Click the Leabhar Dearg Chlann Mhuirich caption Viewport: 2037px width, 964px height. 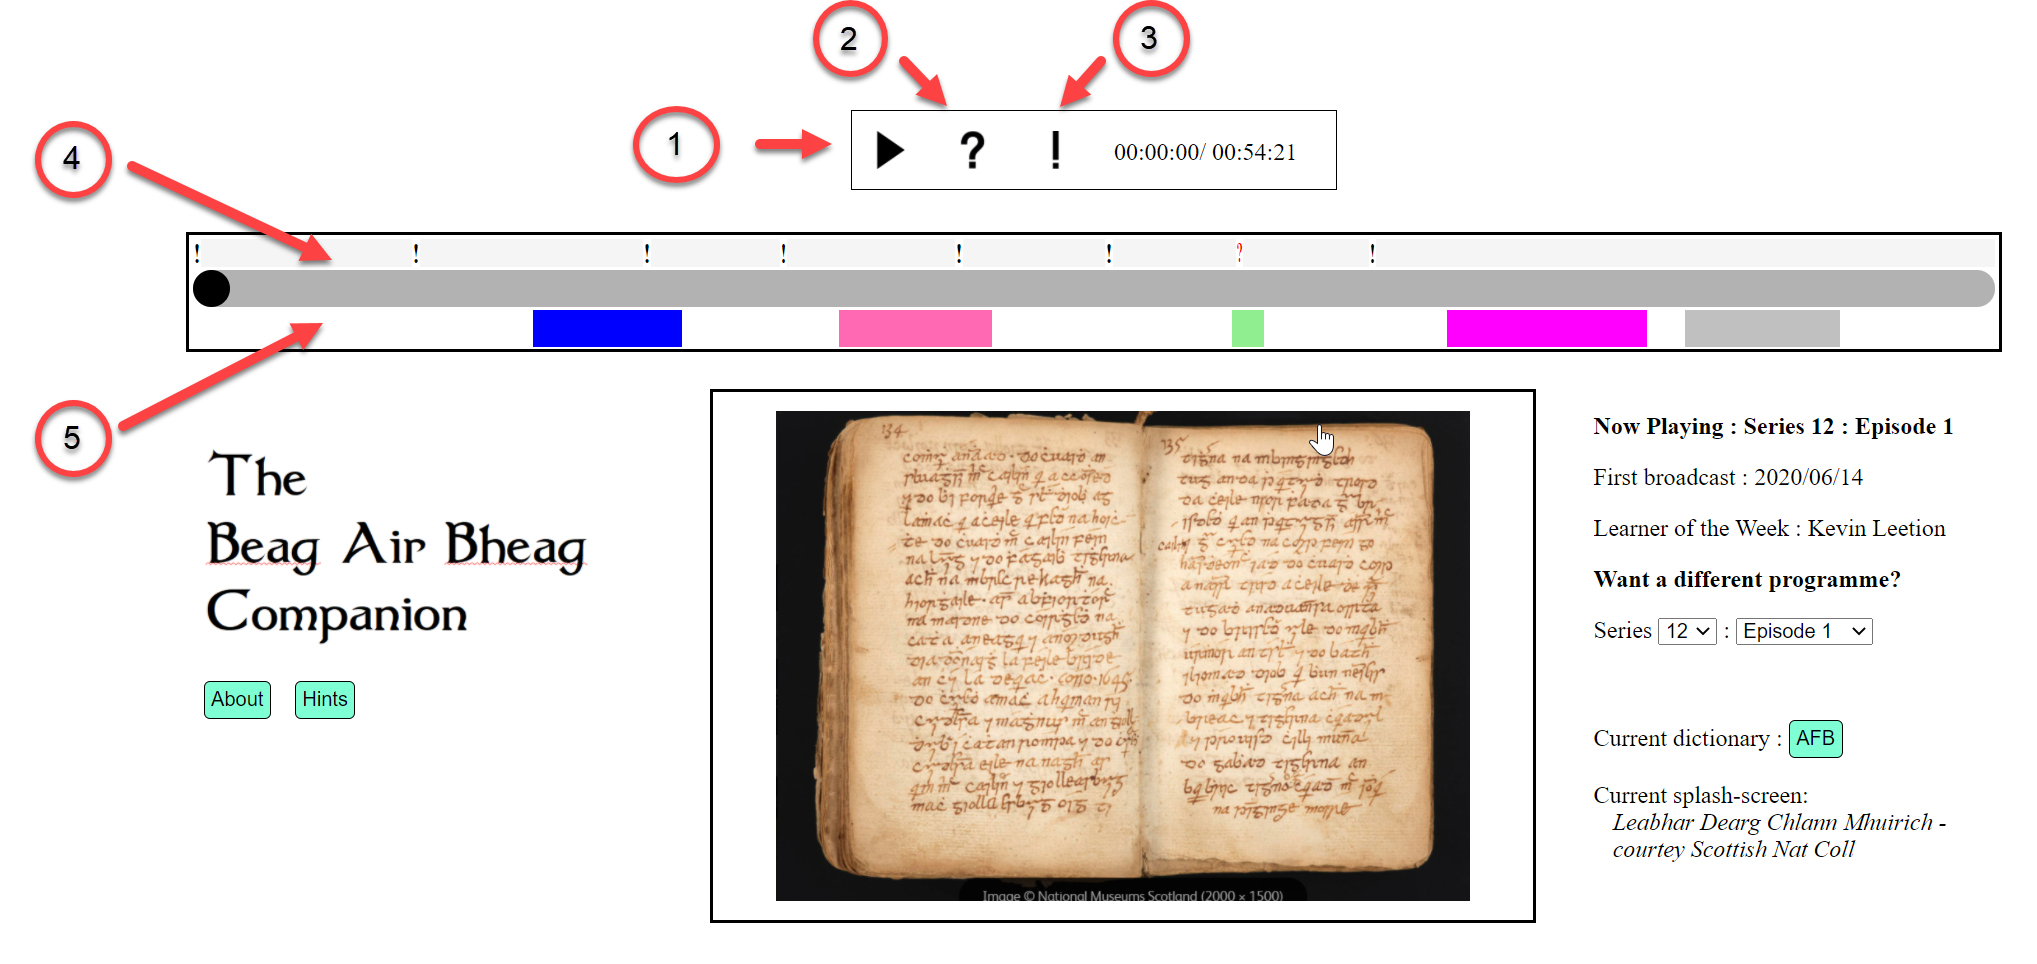pyautogui.click(x=1779, y=836)
